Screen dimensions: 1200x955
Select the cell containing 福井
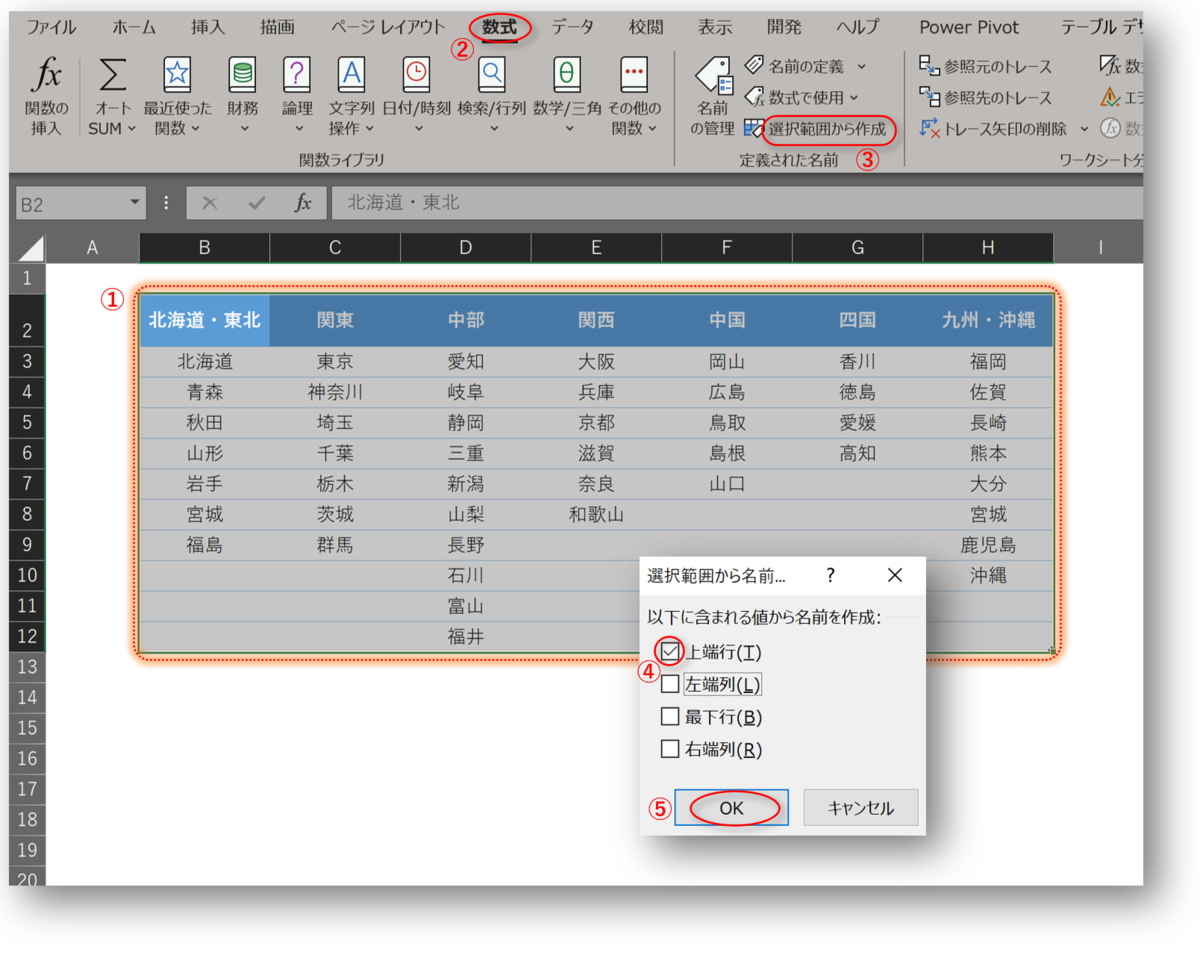pyautogui.click(x=465, y=637)
